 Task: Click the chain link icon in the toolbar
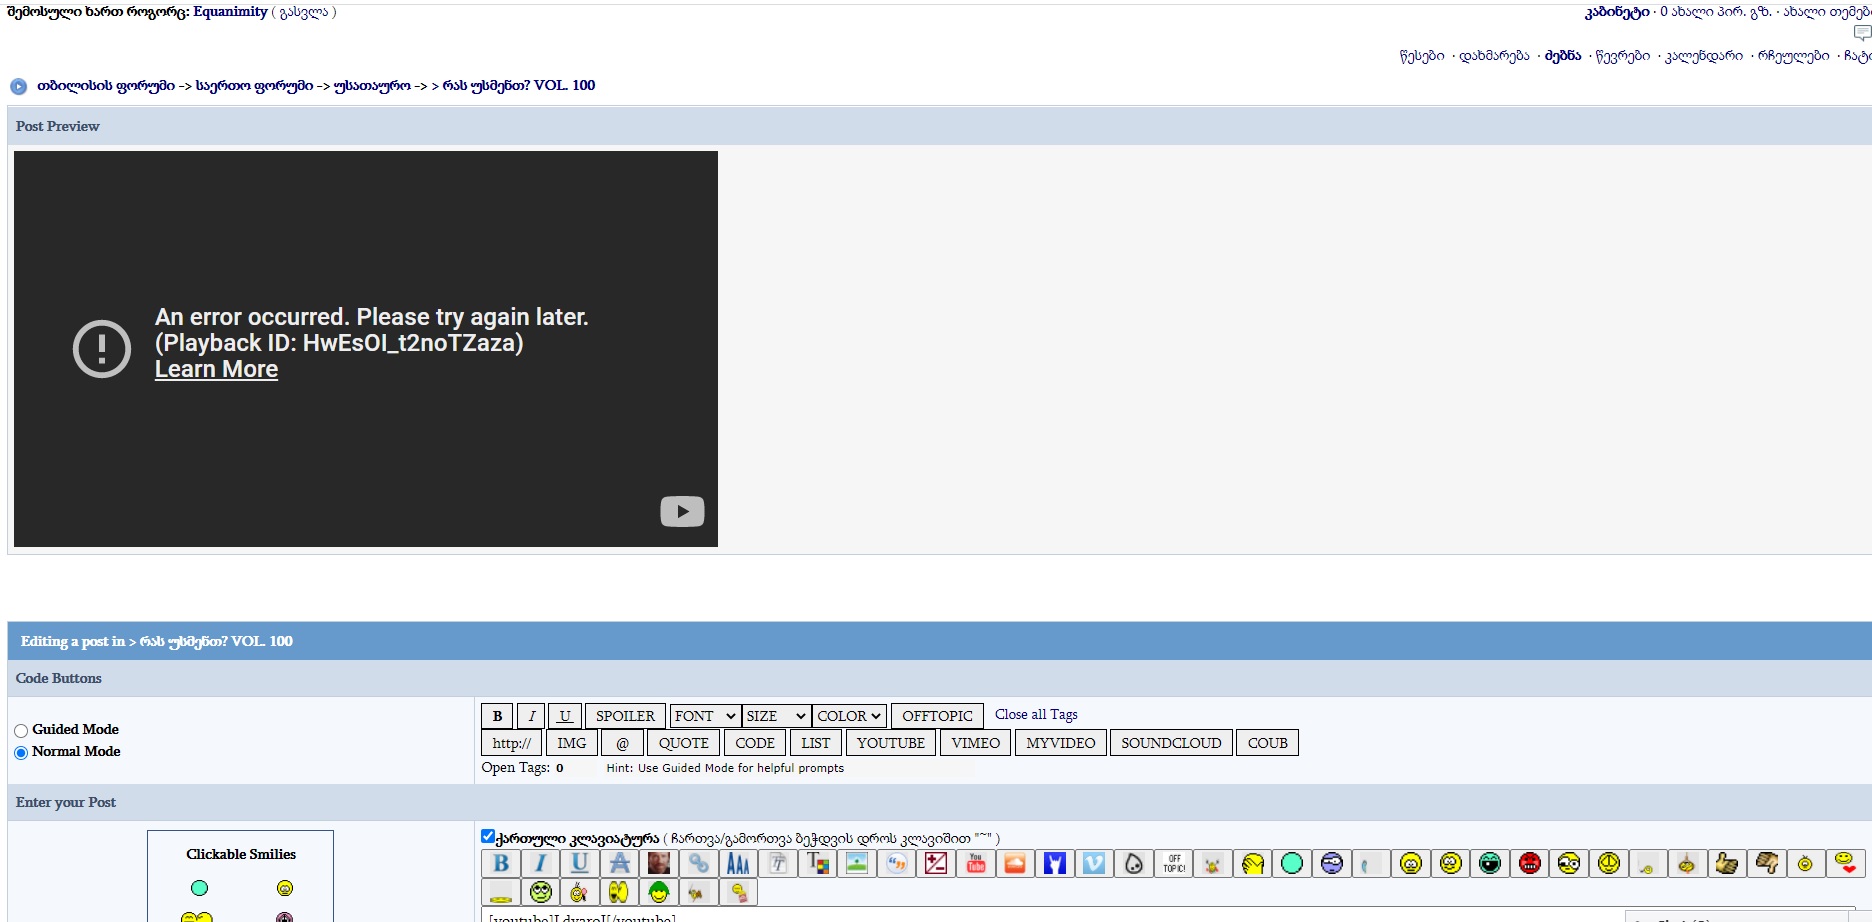(699, 863)
